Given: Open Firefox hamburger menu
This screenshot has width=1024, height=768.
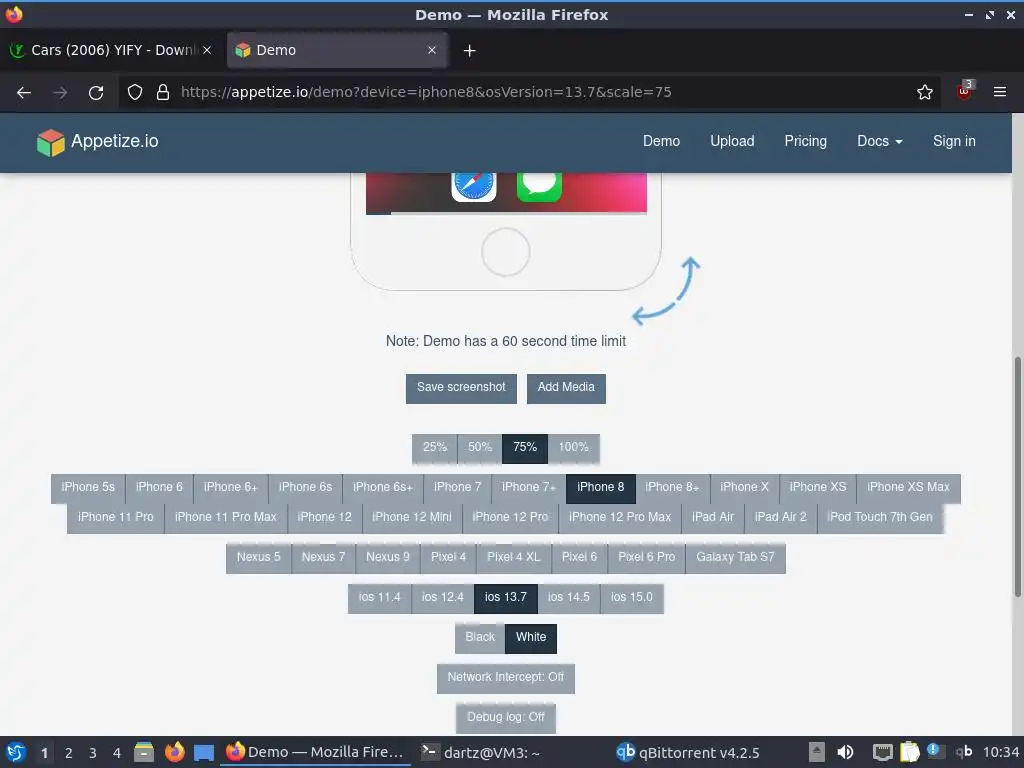Looking at the screenshot, I should click(x=999, y=92).
